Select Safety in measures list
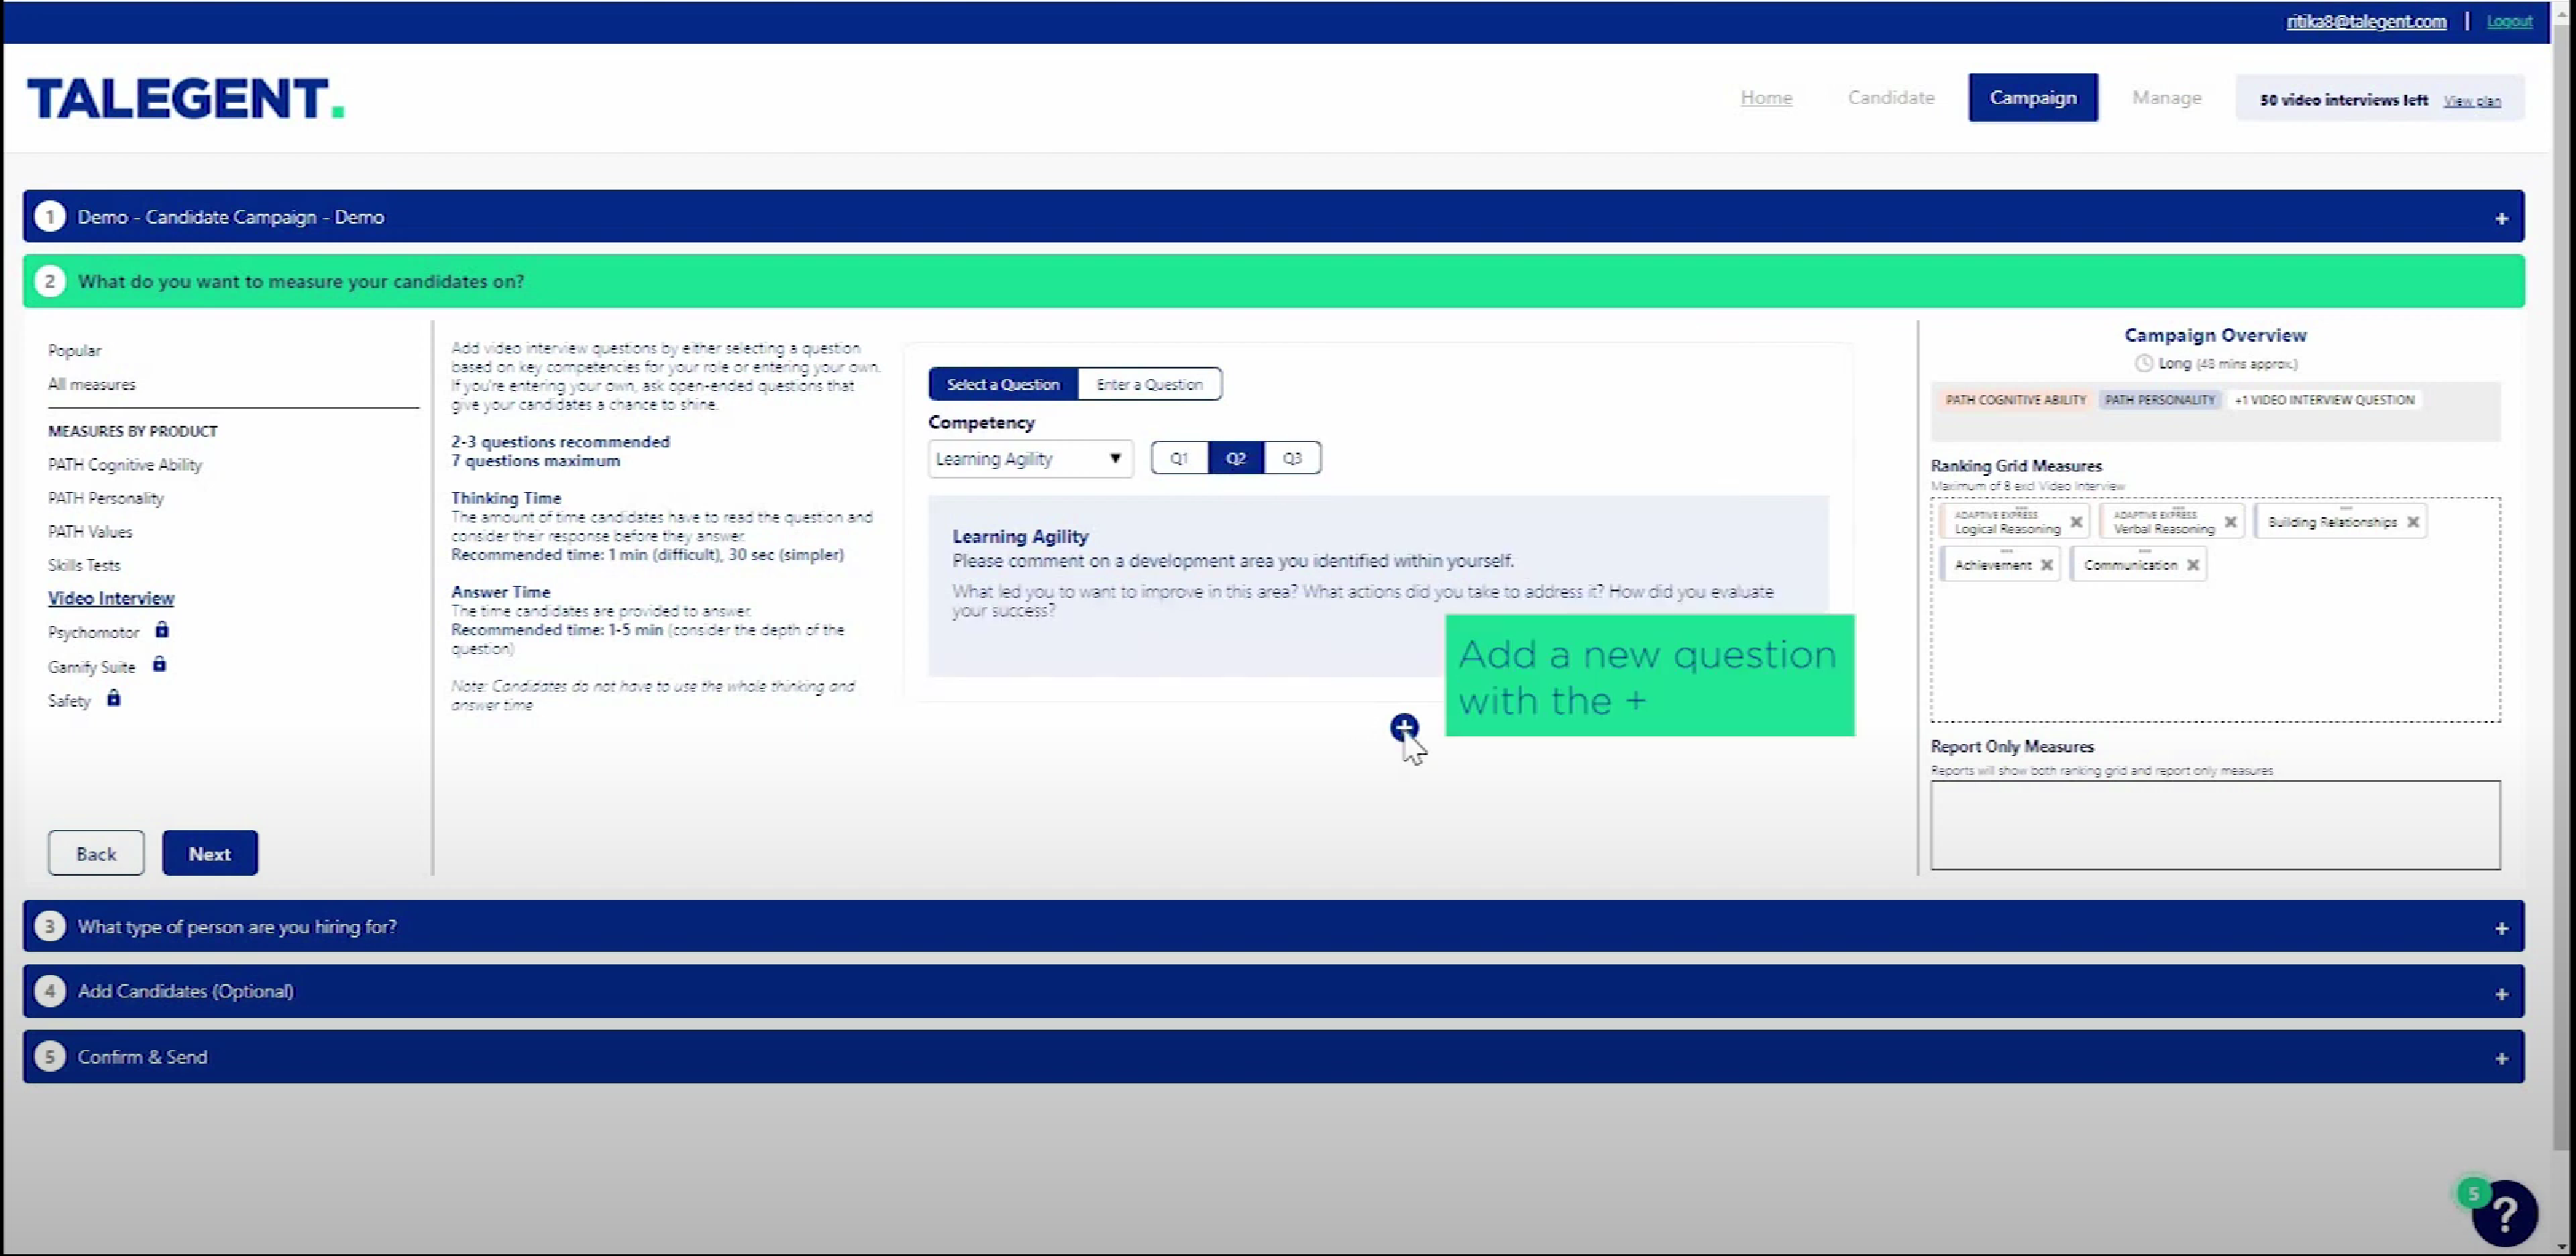 [x=69, y=701]
